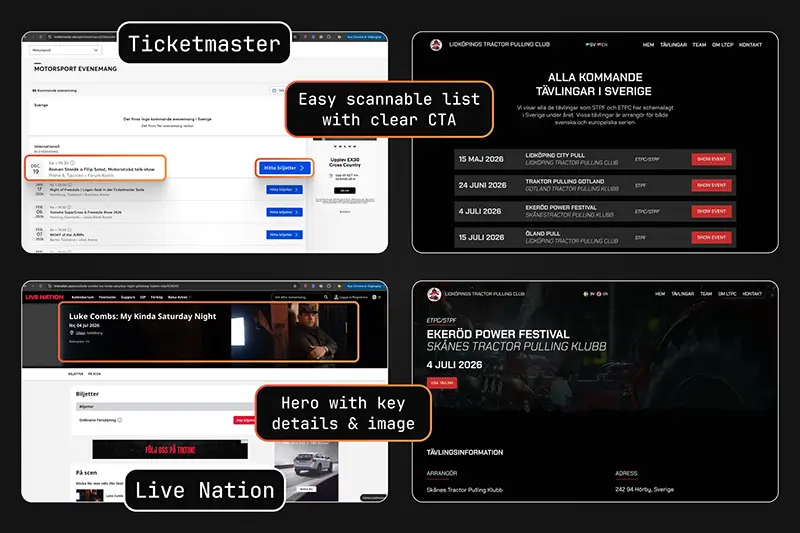Open Support in Live Nation menu
The width and height of the screenshot is (800, 533).
pyautogui.click(x=128, y=297)
